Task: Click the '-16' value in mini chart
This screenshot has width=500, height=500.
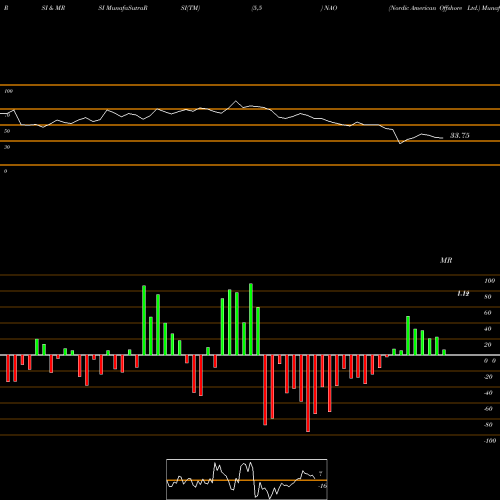Action: click(x=322, y=486)
